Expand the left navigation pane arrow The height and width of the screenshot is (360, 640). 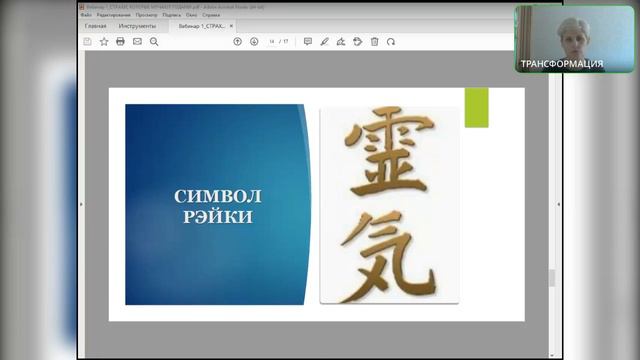(x=81, y=204)
